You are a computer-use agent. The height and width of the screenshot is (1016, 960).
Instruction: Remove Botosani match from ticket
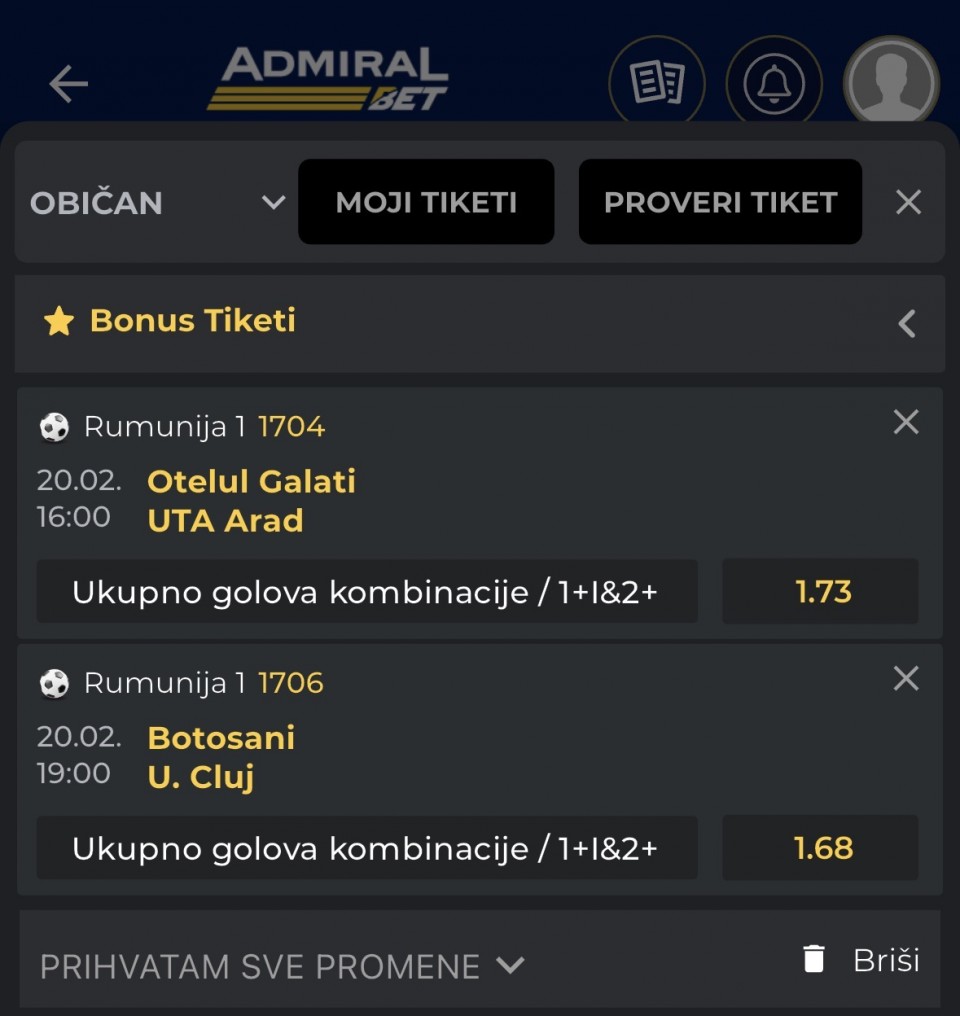(x=905, y=679)
